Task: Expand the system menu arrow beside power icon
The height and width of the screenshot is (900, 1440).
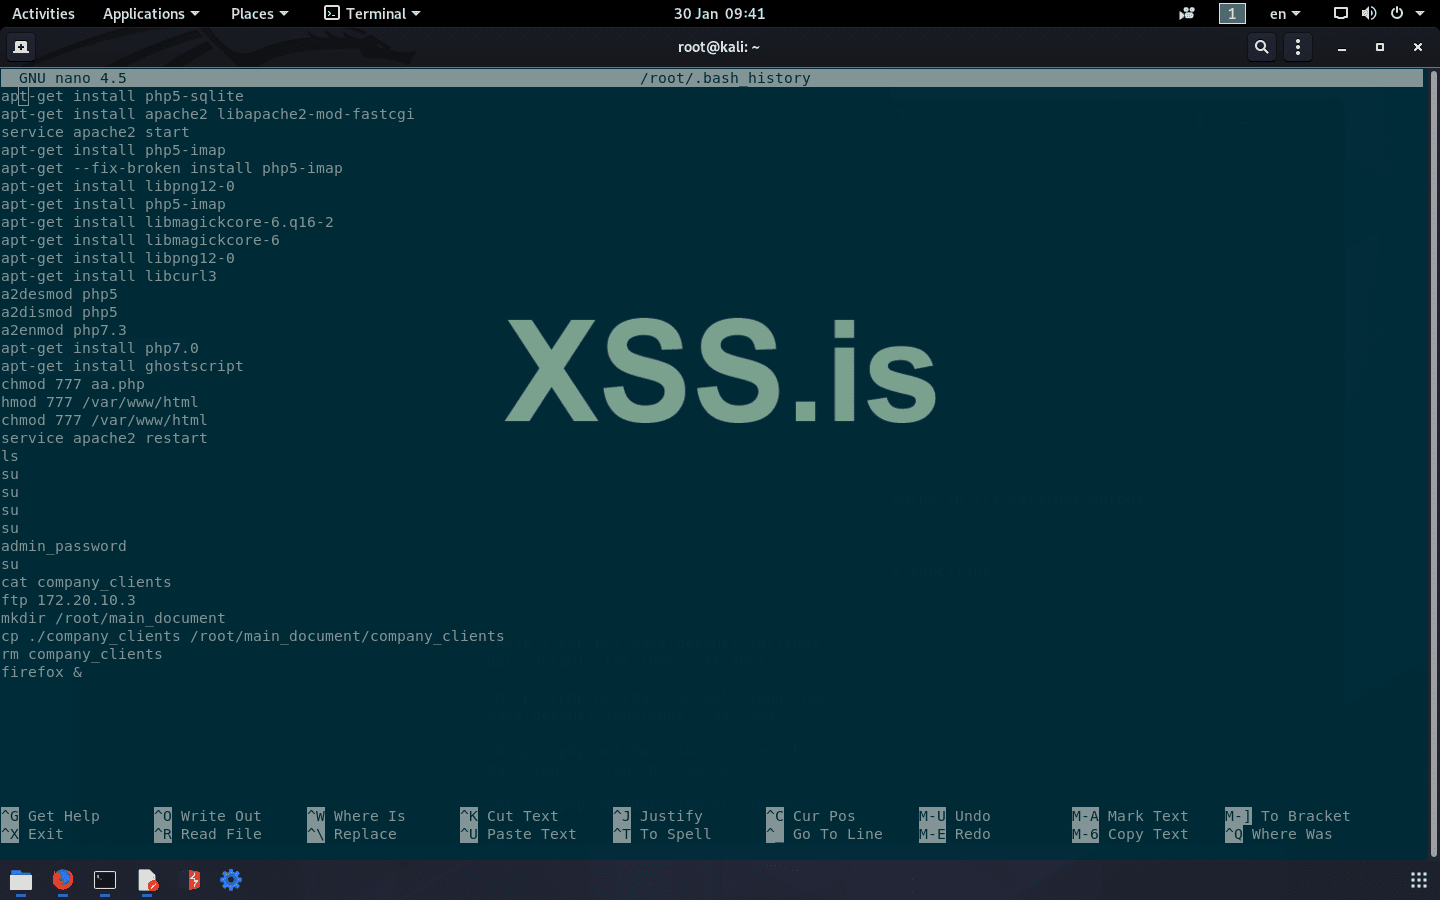Action: pos(1420,14)
